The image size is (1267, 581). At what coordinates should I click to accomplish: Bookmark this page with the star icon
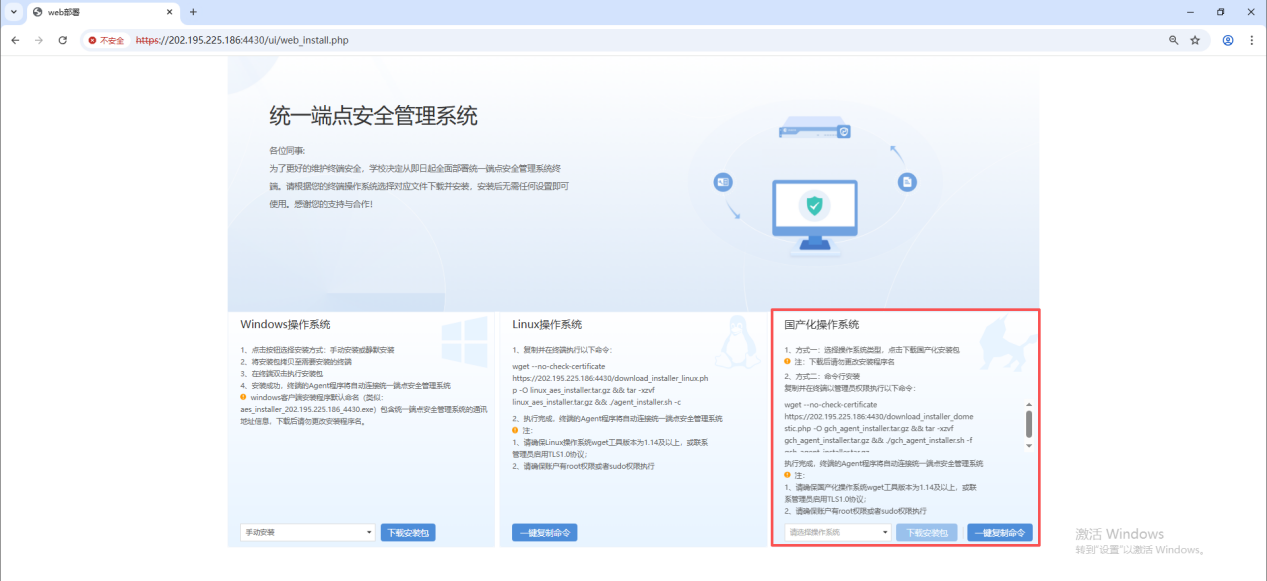tap(1194, 40)
